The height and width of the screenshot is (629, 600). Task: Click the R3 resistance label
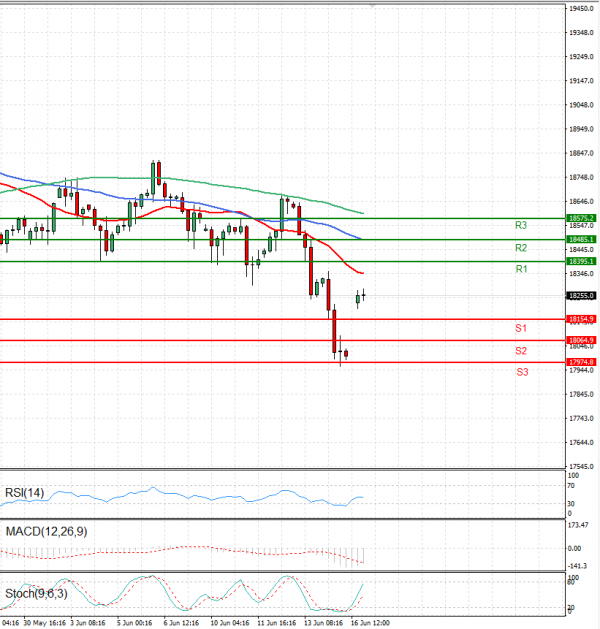521,225
